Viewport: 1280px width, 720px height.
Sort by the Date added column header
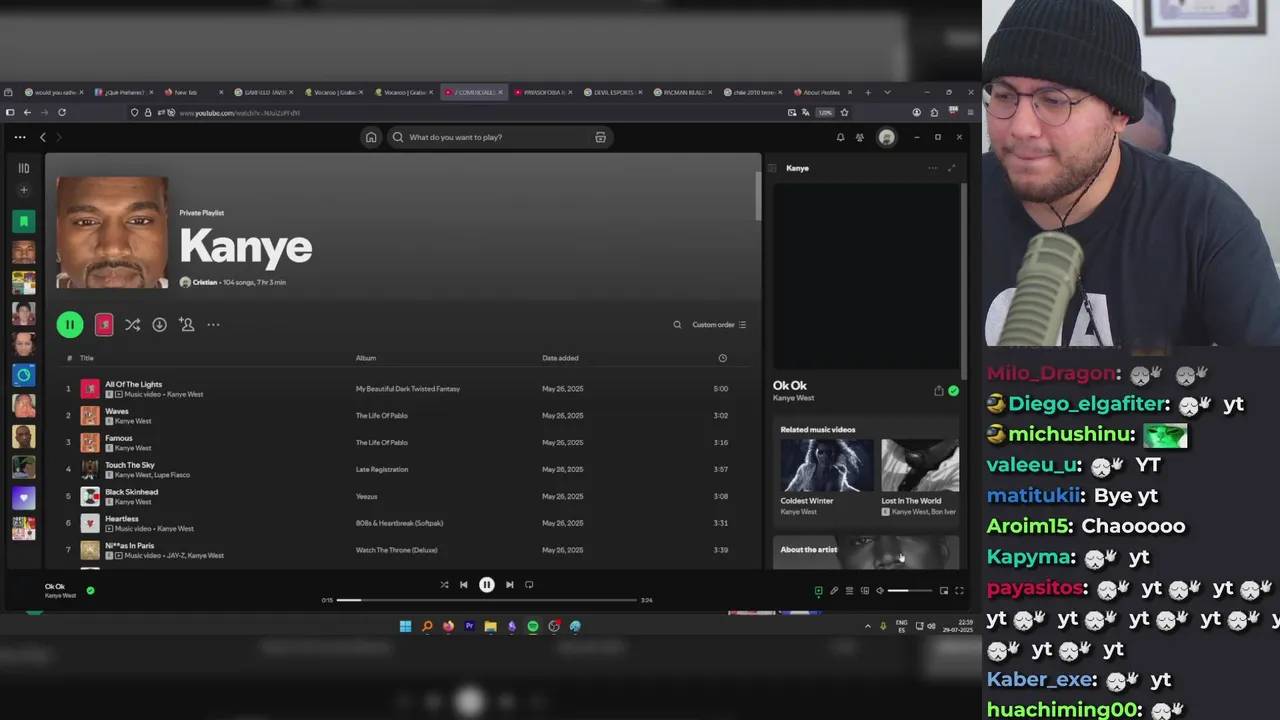(560, 358)
